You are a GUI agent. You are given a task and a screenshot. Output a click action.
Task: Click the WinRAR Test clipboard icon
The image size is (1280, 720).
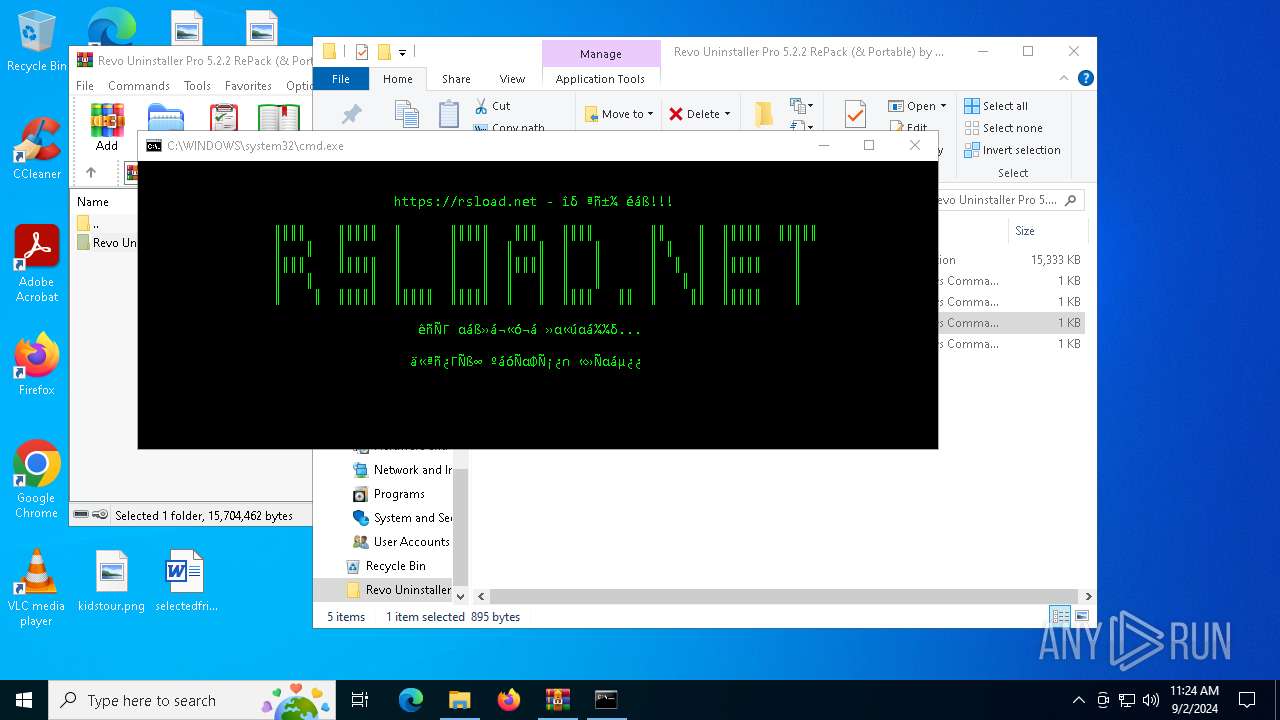pos(224,117)
